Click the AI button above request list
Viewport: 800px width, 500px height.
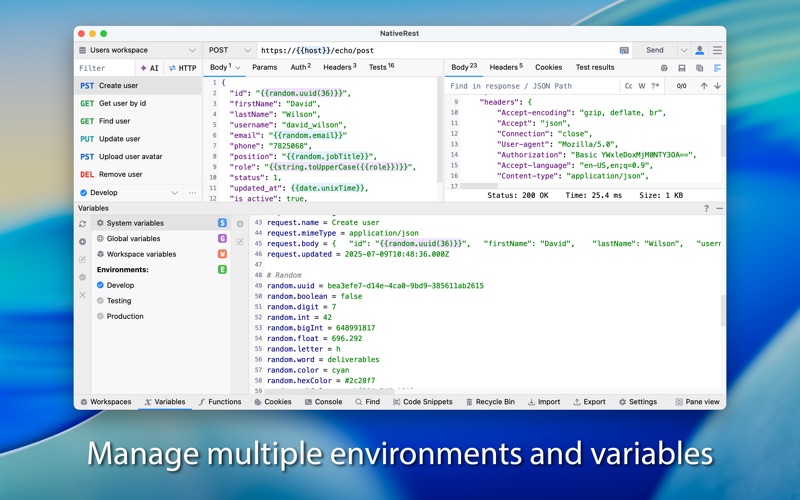coord(149,68)
